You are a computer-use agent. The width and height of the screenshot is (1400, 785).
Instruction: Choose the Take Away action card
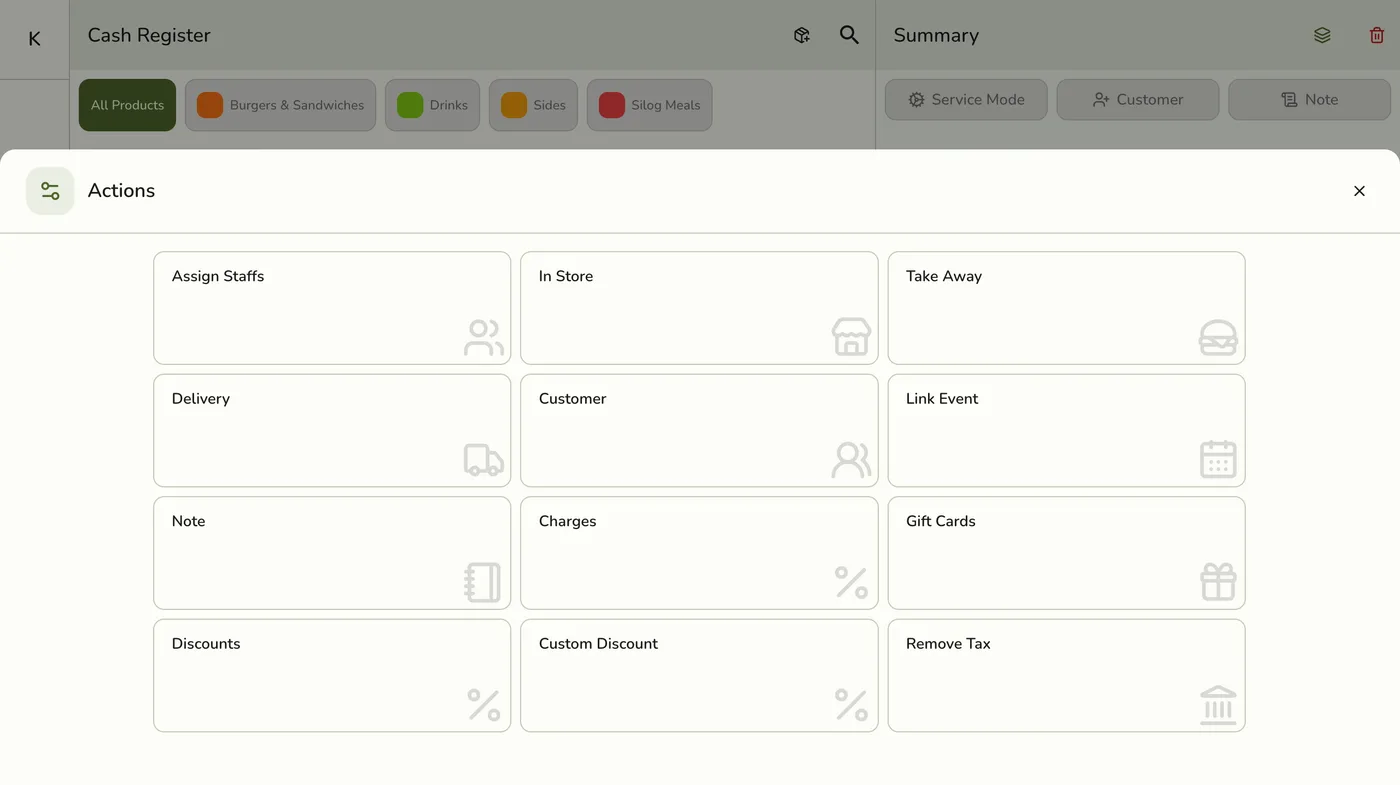pyautogui.click(x=1066, y=308)
